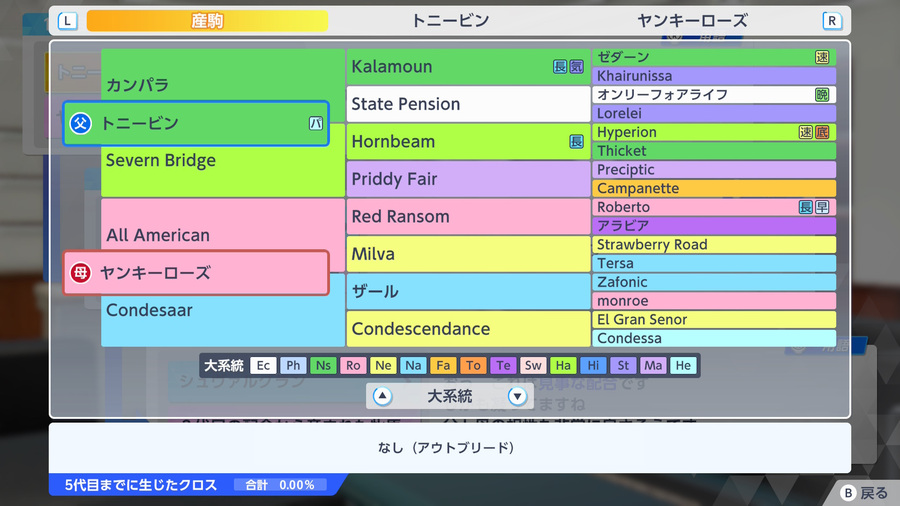Click the El Gran Senor ancestor entry
Screen dimensions: 900x506
coord(714,320)
